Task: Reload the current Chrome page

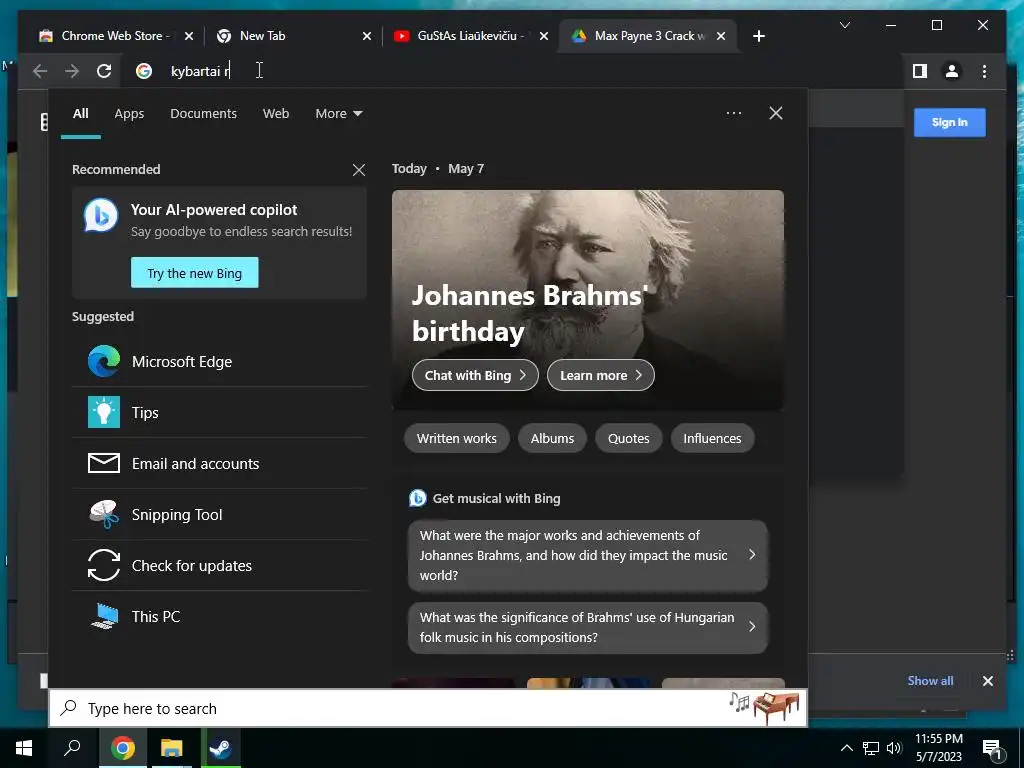Action: tap(104, 71)
